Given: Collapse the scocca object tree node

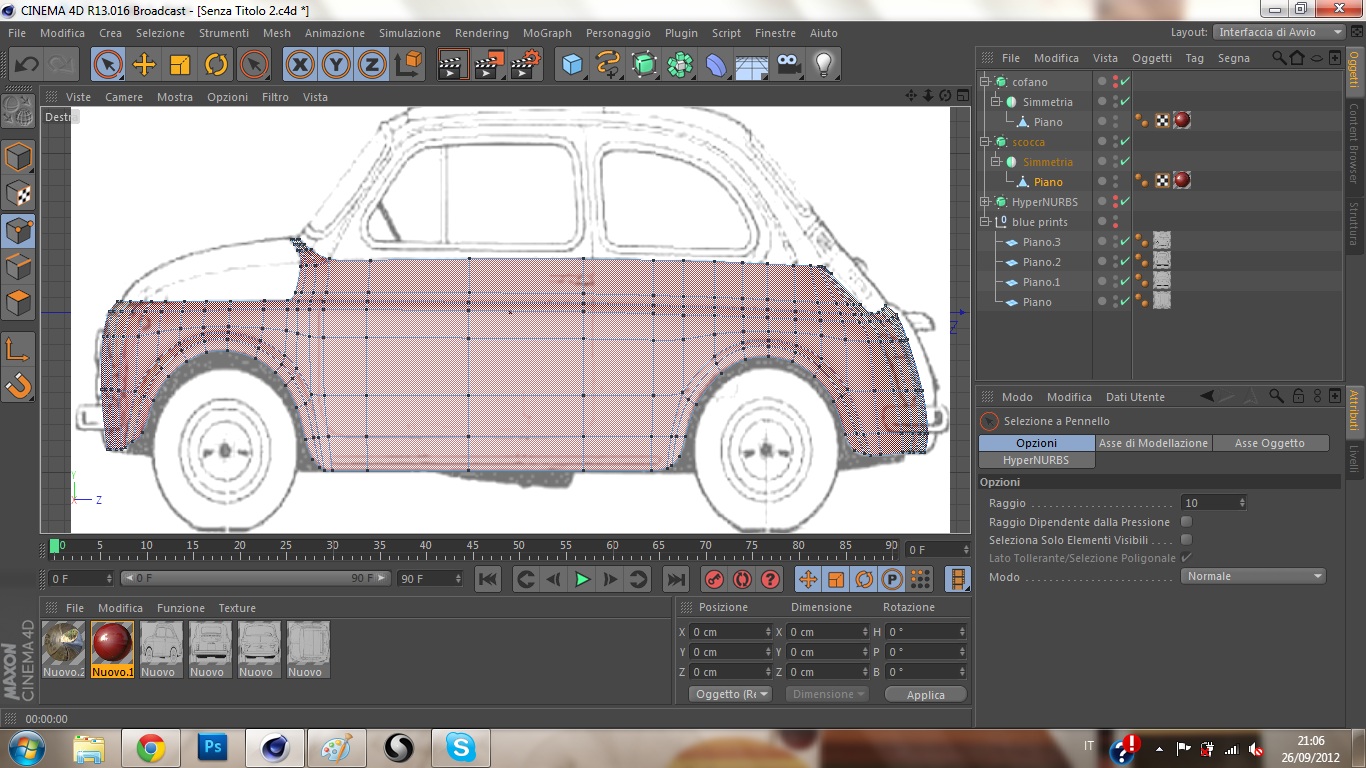Looking at the screenshot, I should click(x=985, y=142).
